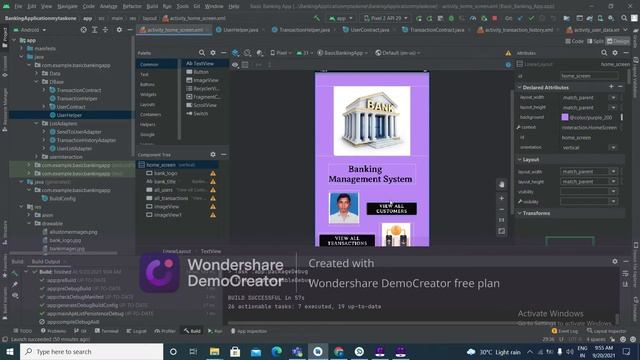Click the Git commit checkmark icon
The height and width of the screenshot is (360, 640).
[531, 18]
